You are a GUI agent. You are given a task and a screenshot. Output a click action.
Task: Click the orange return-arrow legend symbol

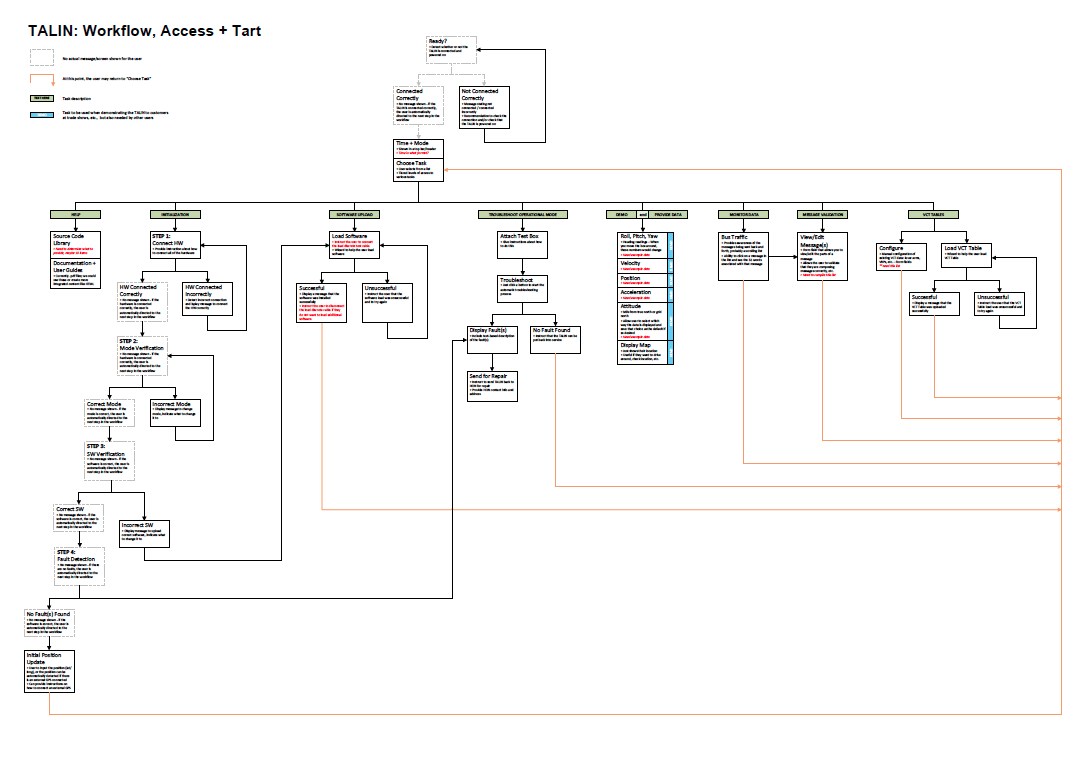tap(41, 78)
